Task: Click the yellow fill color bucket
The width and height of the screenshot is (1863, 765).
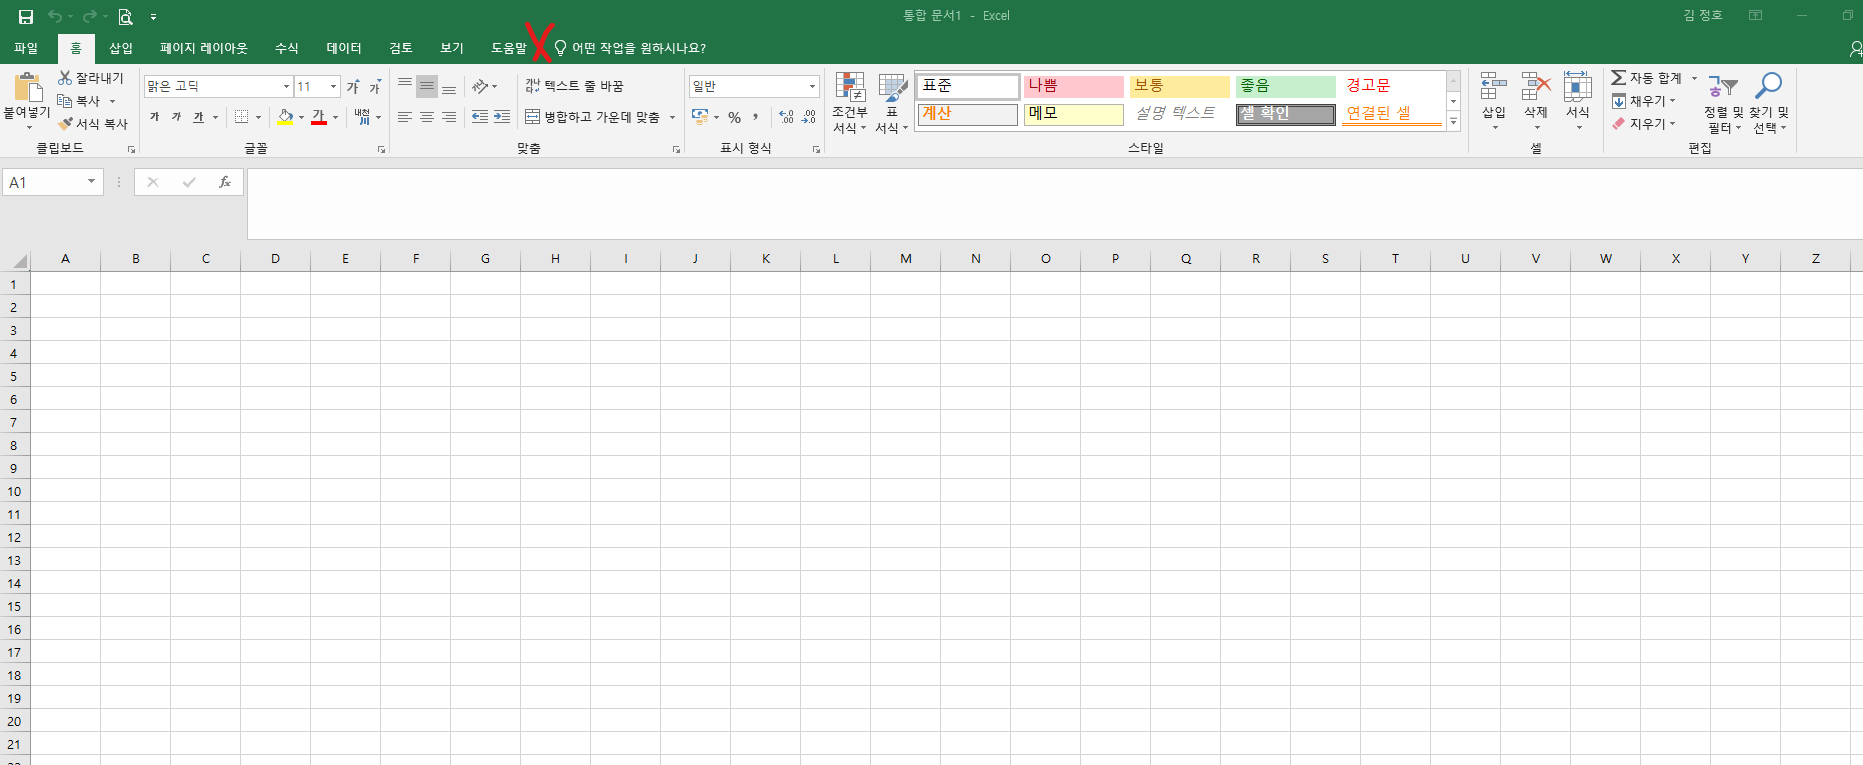Action: point(285,117)
